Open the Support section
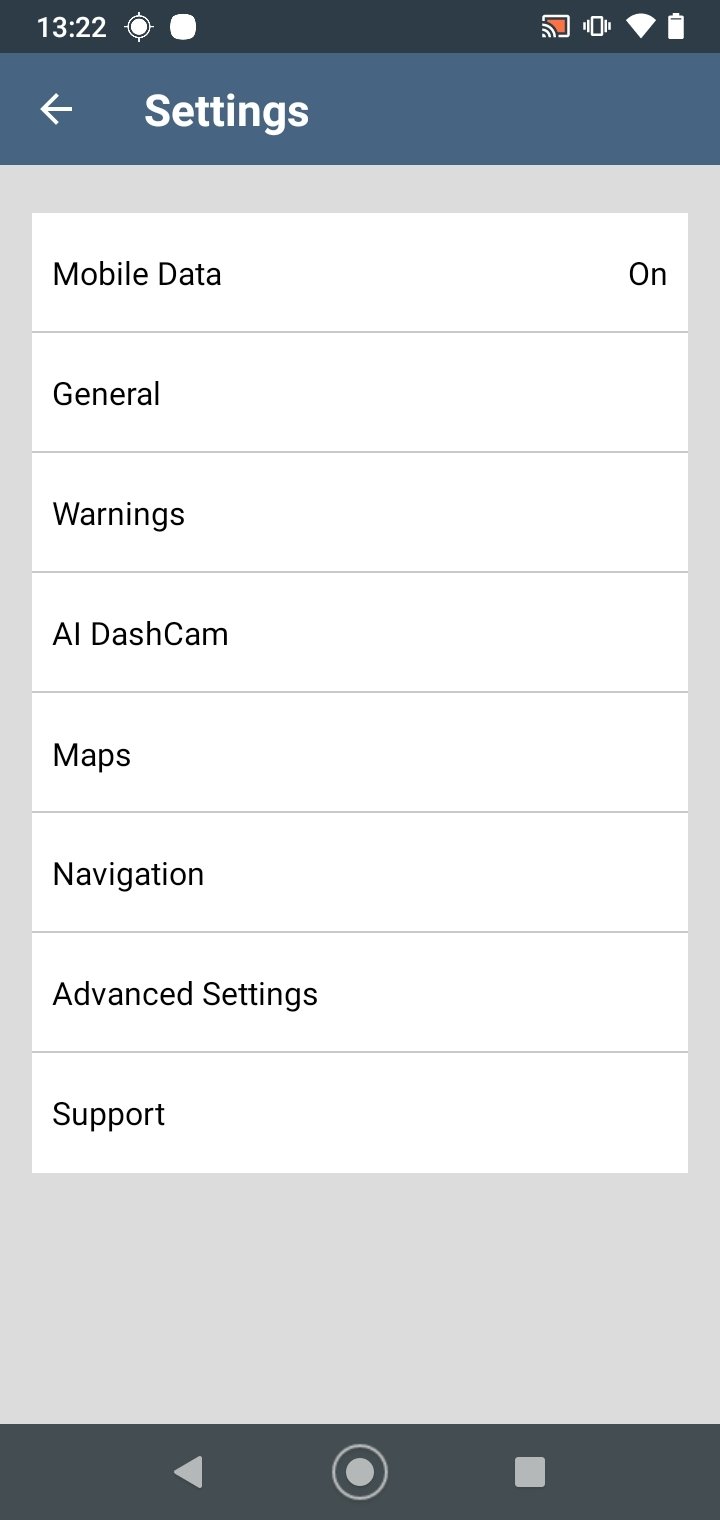Screen dimensions: 720x1520 pos(360,1113)
